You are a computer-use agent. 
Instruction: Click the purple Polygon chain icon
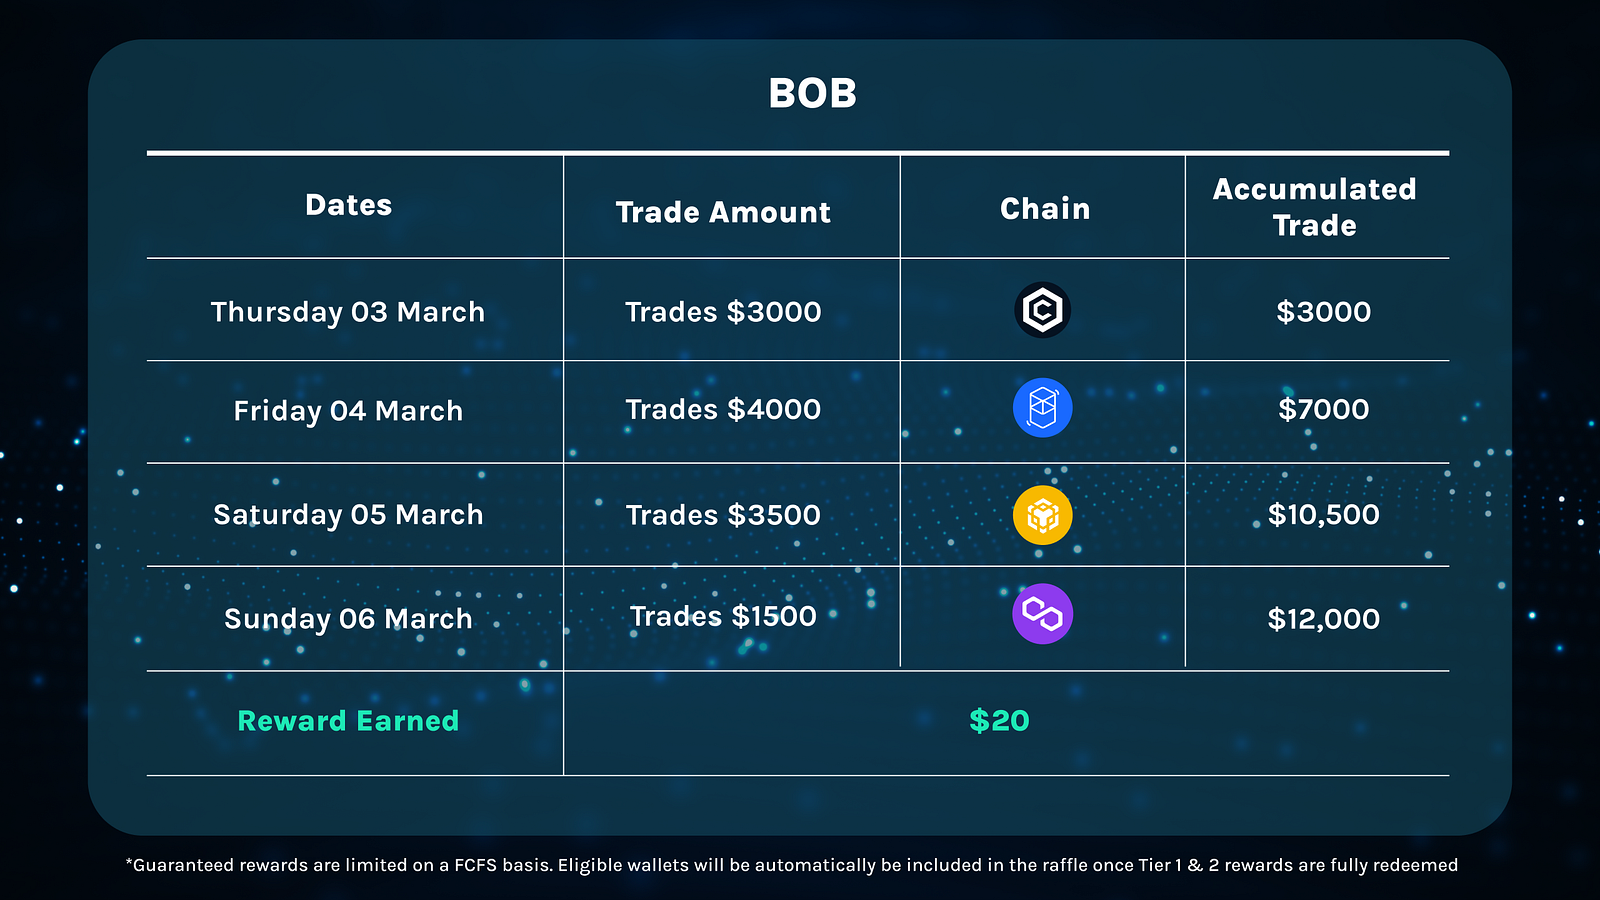pos(1042,614)
